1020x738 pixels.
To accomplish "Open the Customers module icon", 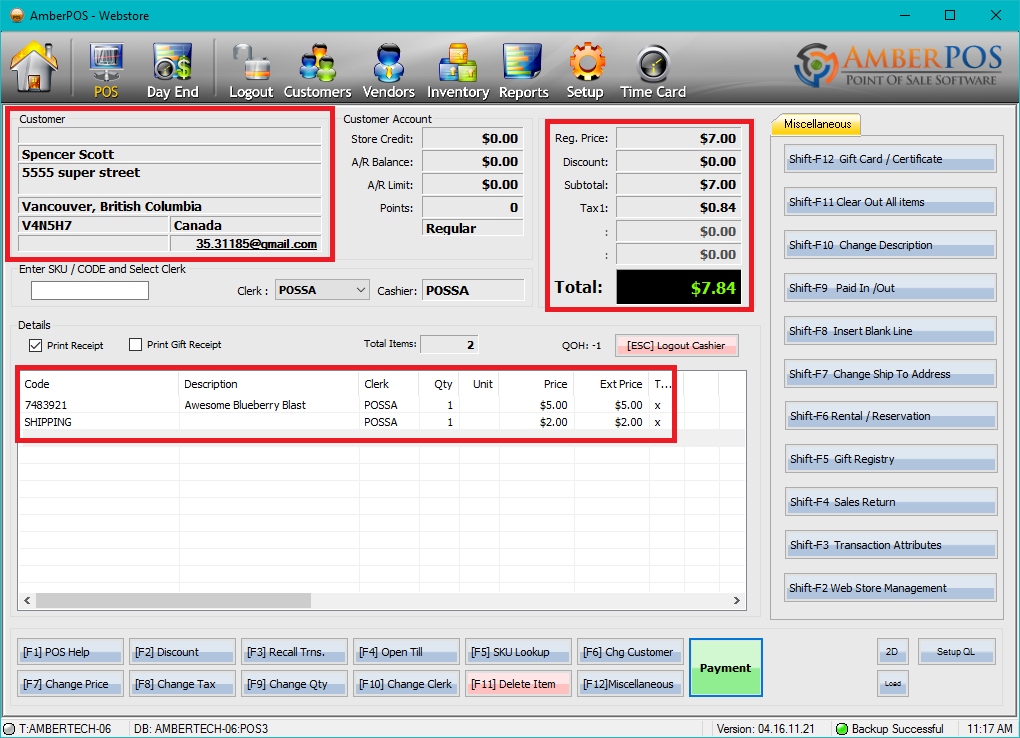I will 317,70.
